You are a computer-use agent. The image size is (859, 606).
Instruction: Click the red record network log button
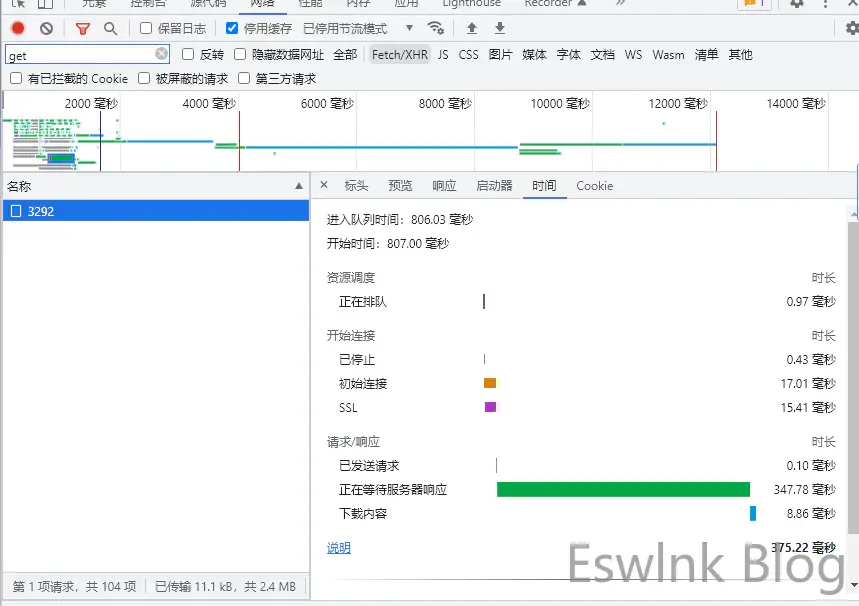[18, 29]
